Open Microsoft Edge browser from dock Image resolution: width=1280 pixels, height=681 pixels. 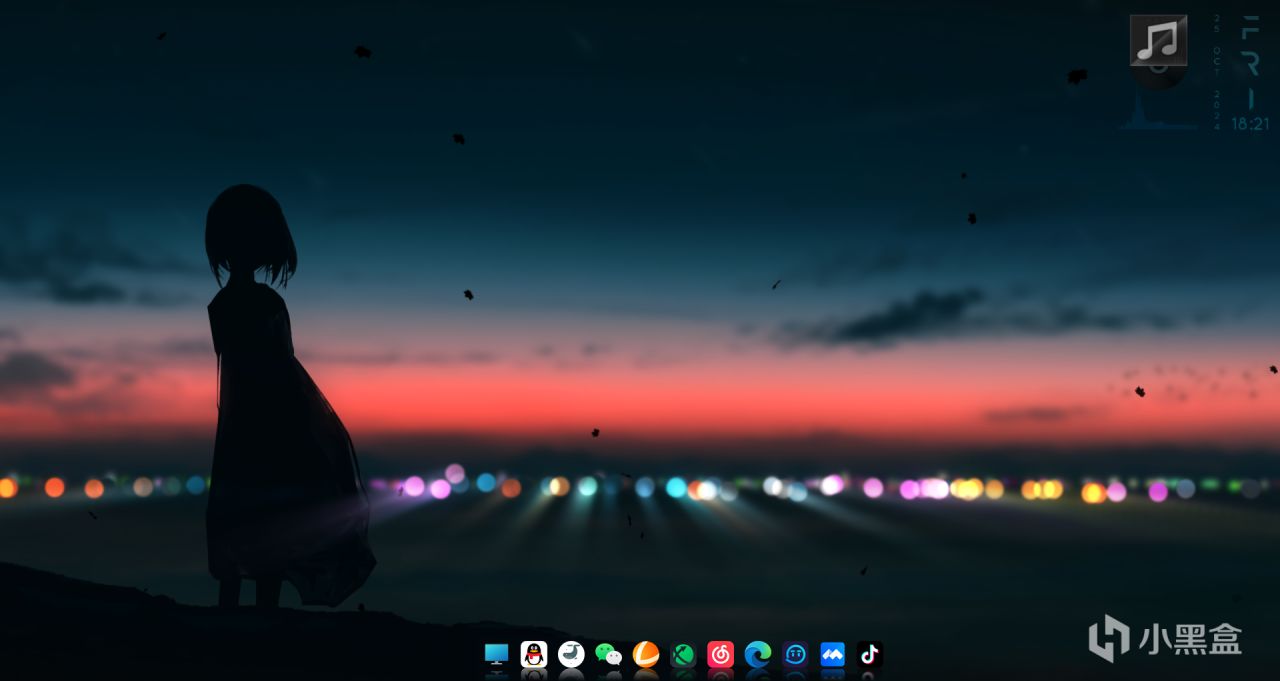(758, 654)
